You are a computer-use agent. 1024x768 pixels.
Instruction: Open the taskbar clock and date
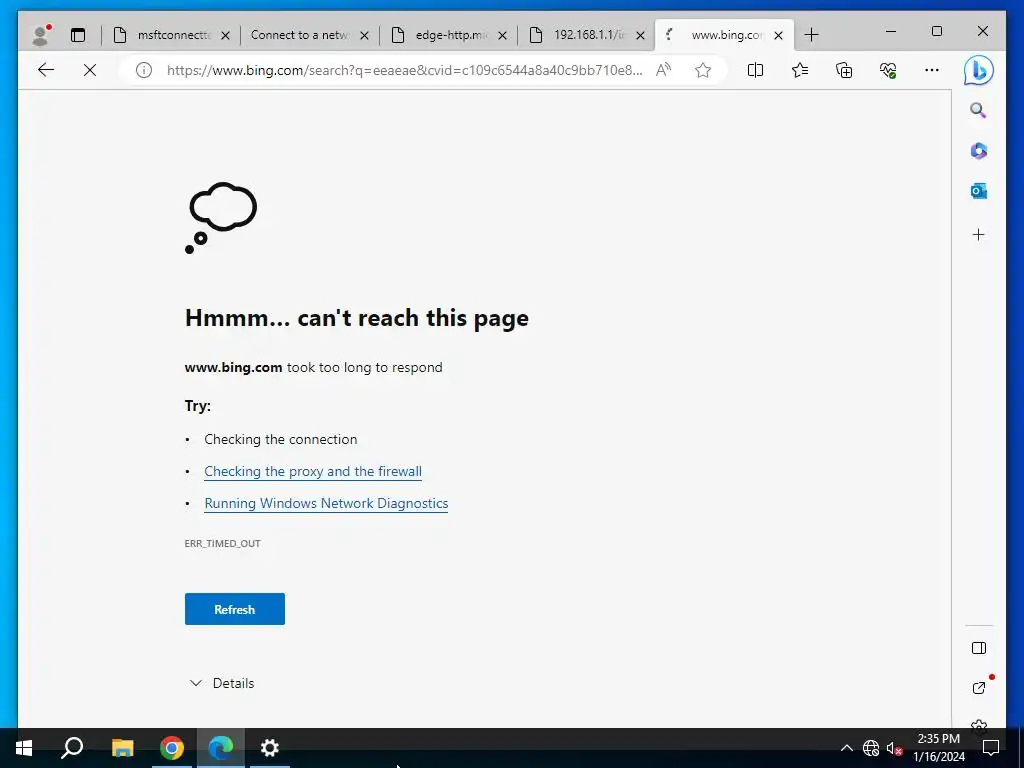click(x=938, y=748)
